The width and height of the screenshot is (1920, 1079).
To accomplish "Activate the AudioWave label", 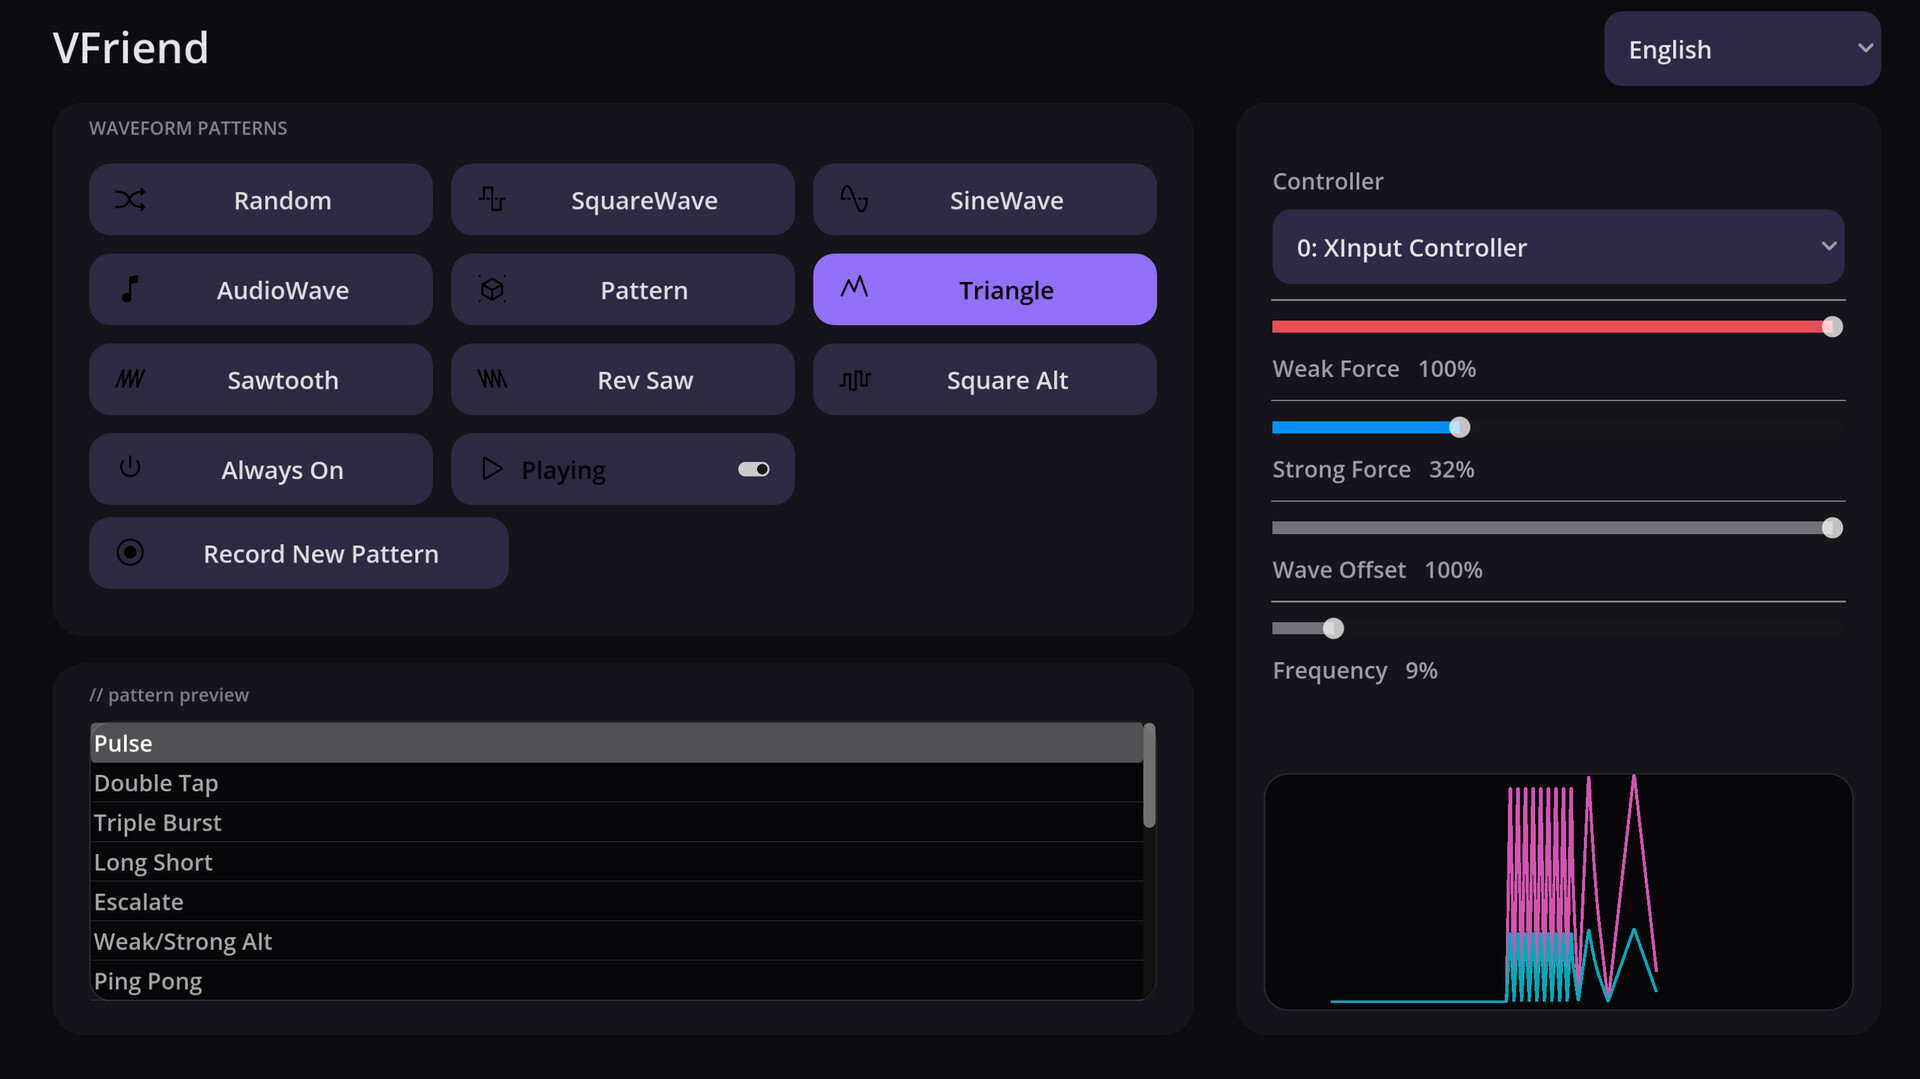I will coord(283,290).
